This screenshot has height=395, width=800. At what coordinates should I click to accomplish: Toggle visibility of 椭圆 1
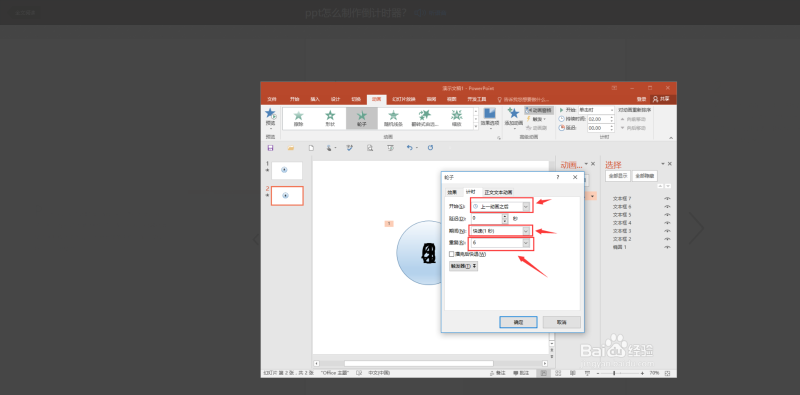coord(667,247)
